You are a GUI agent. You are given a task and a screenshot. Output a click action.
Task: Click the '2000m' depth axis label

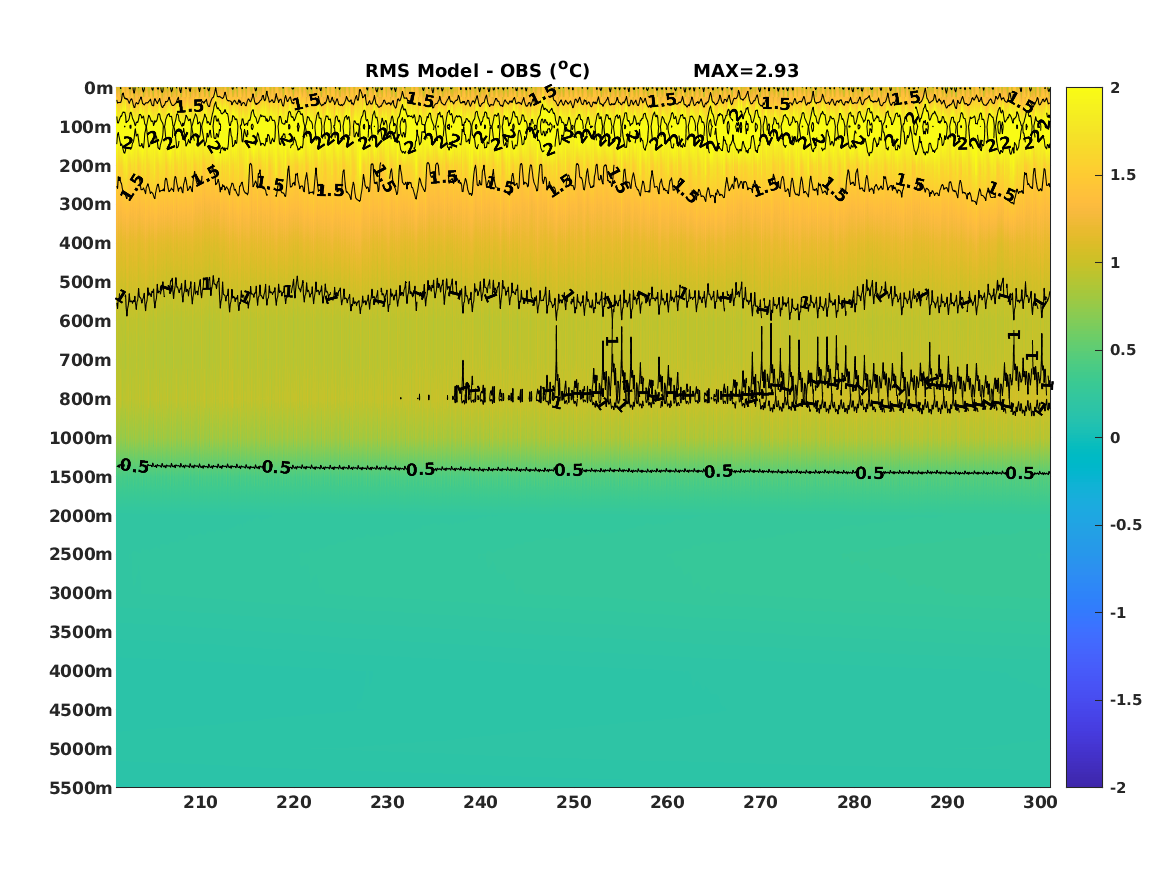(81, 516)
